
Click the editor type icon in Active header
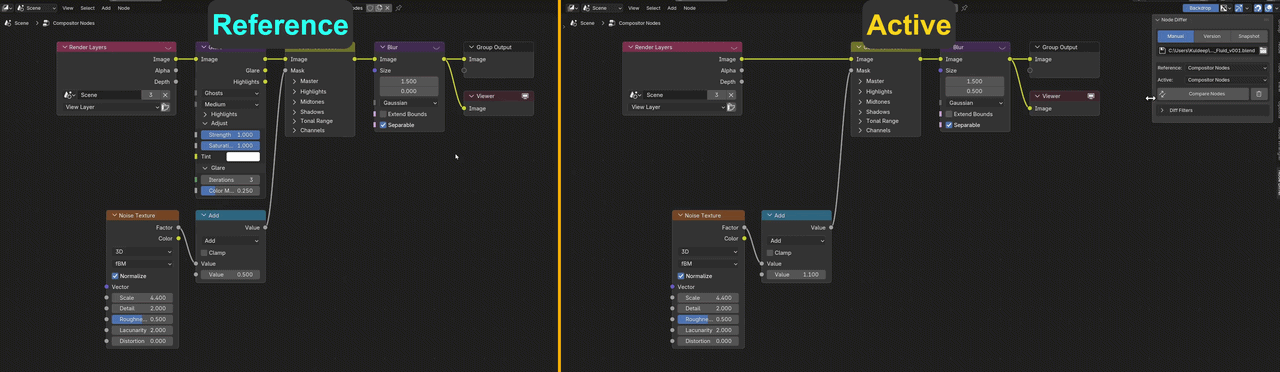[571, 7]
